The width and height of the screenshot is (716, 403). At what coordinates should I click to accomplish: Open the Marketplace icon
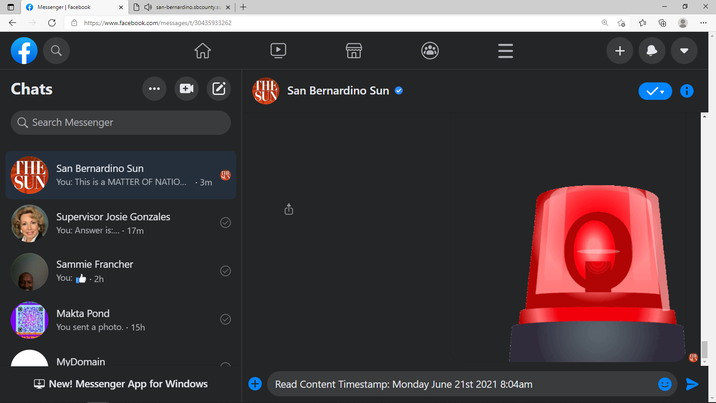(354, 51)
